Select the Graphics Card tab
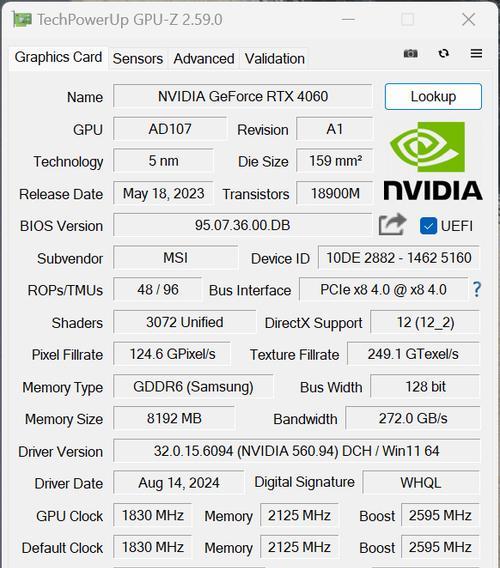The height and width of the screenshot is (568, 500). (x=58, y=57)
